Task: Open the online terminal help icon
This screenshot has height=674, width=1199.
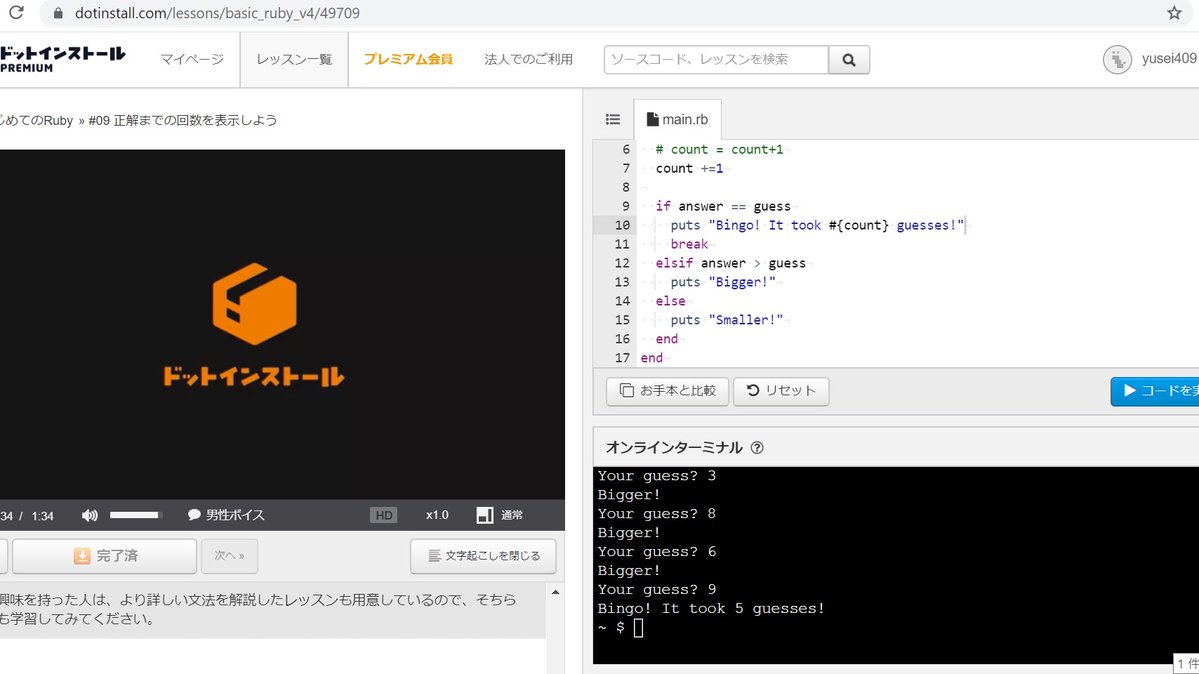Action: click(x=757, y=448)
